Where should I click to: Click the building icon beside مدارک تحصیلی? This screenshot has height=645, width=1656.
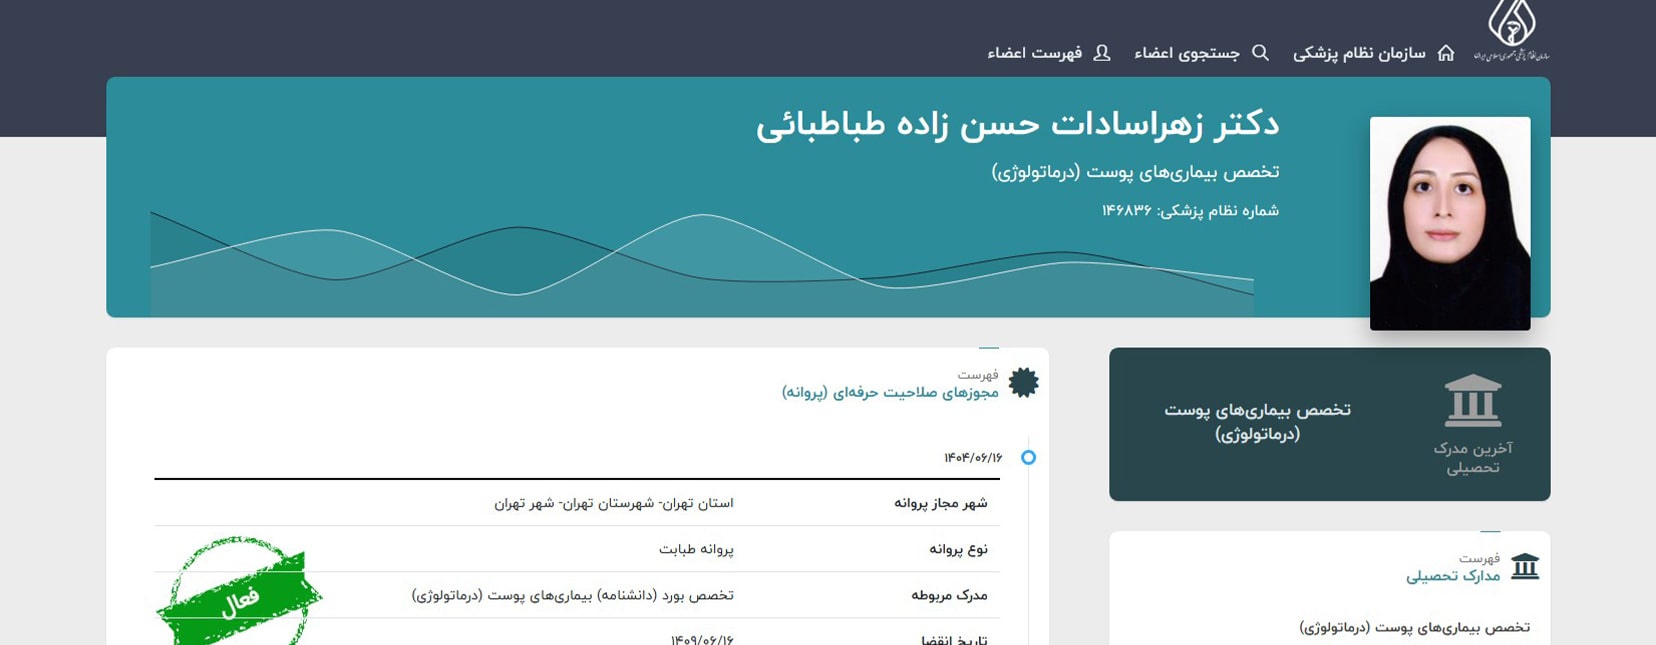tap(1525, 567)
